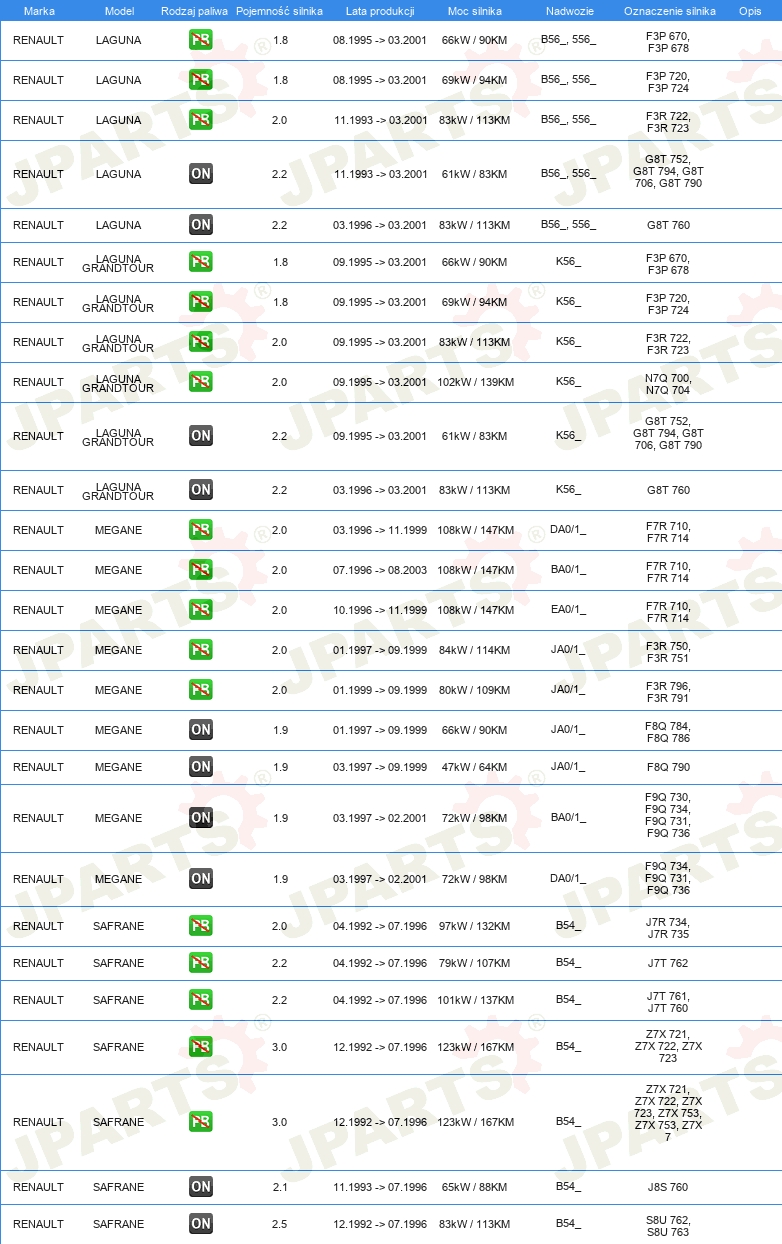
Task: Click the engine capacity 2.5
Action: point(280,1224)
